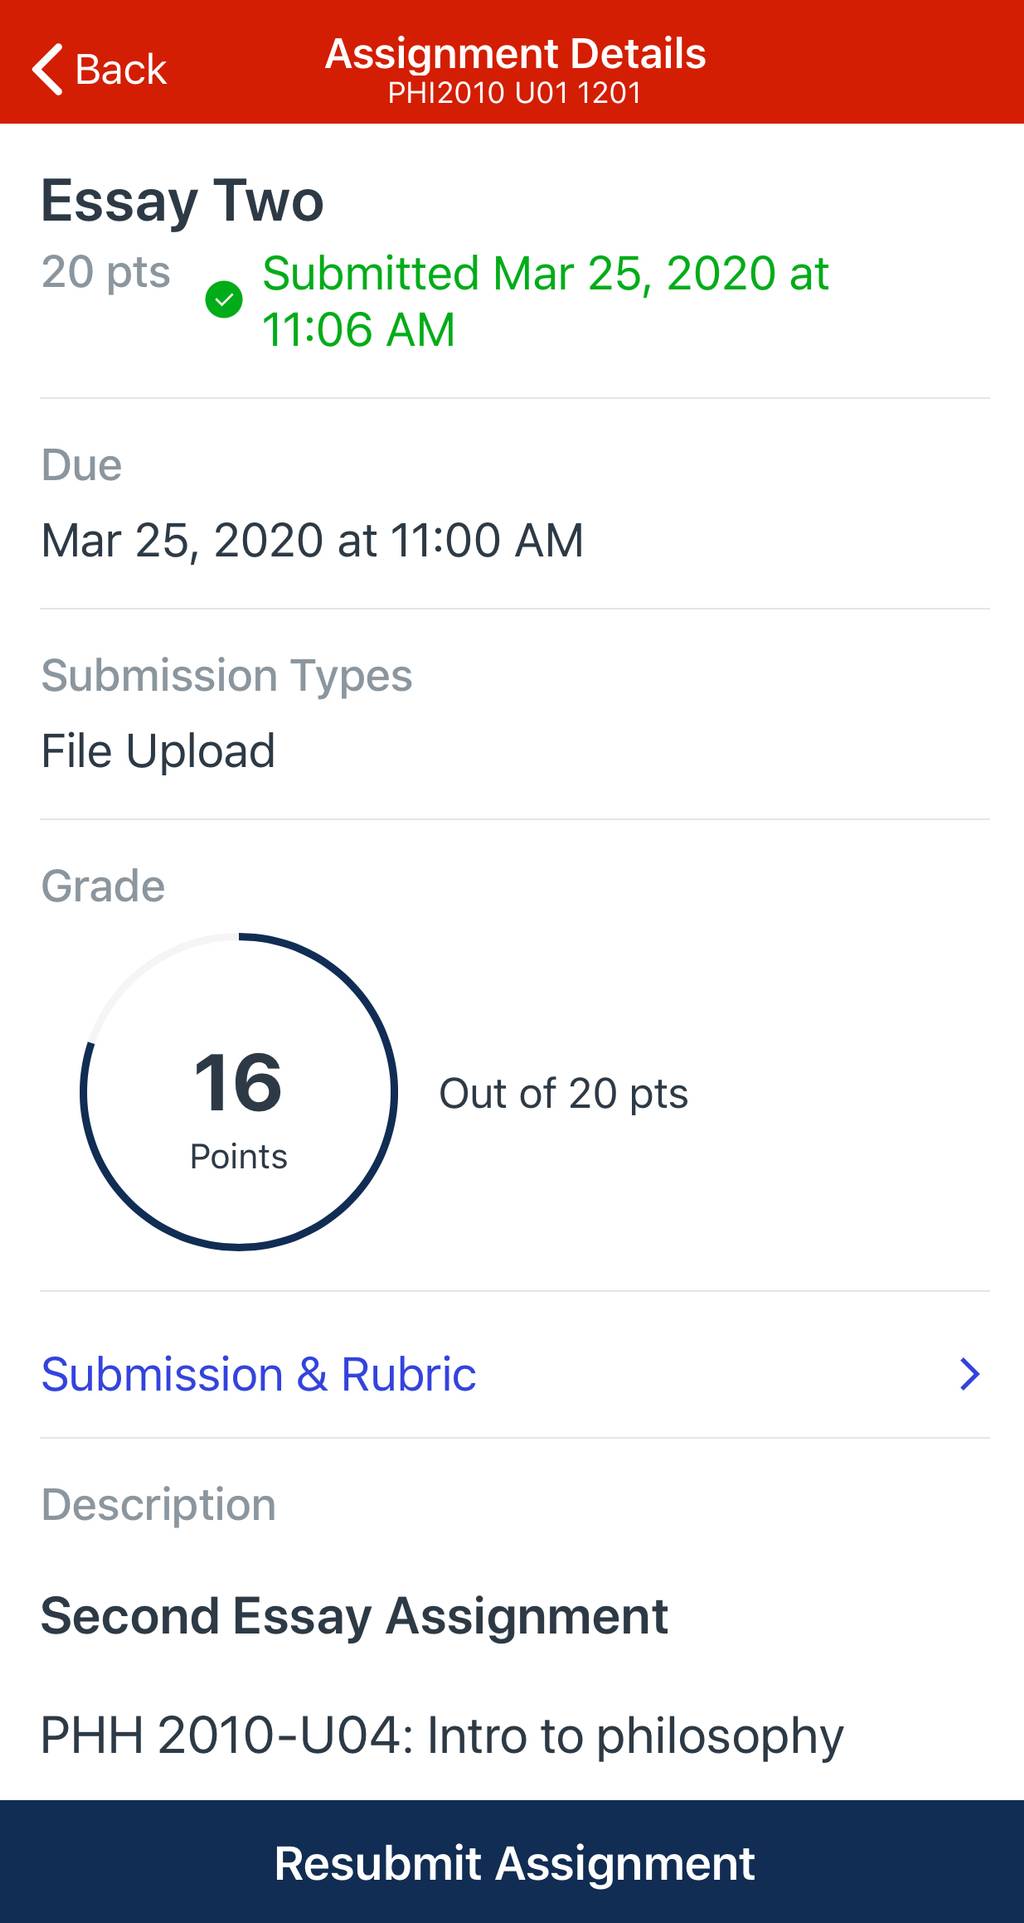Tap the Essay Two title
Viewport: 1024px width, 1923px height.
[182, 201]
